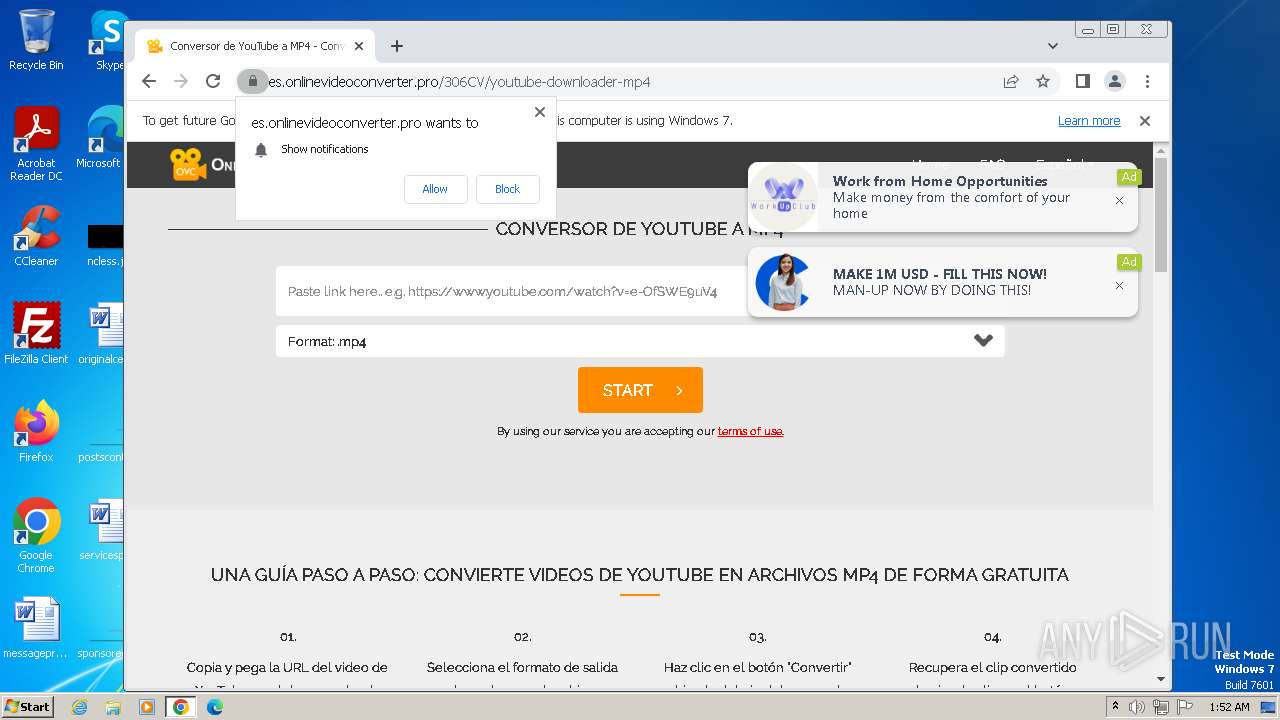Open Recycle Bin desktop icon
This screenshot has width=1280, height=720.
(36, 40)
